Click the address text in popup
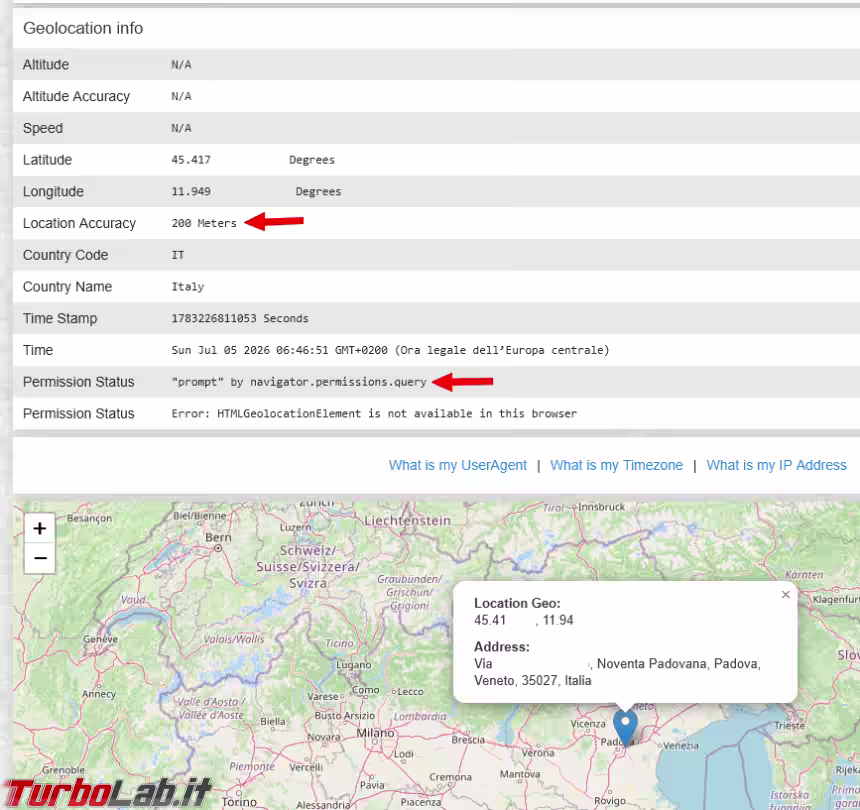This screenshot has width=860, height=810. point(617,672)
